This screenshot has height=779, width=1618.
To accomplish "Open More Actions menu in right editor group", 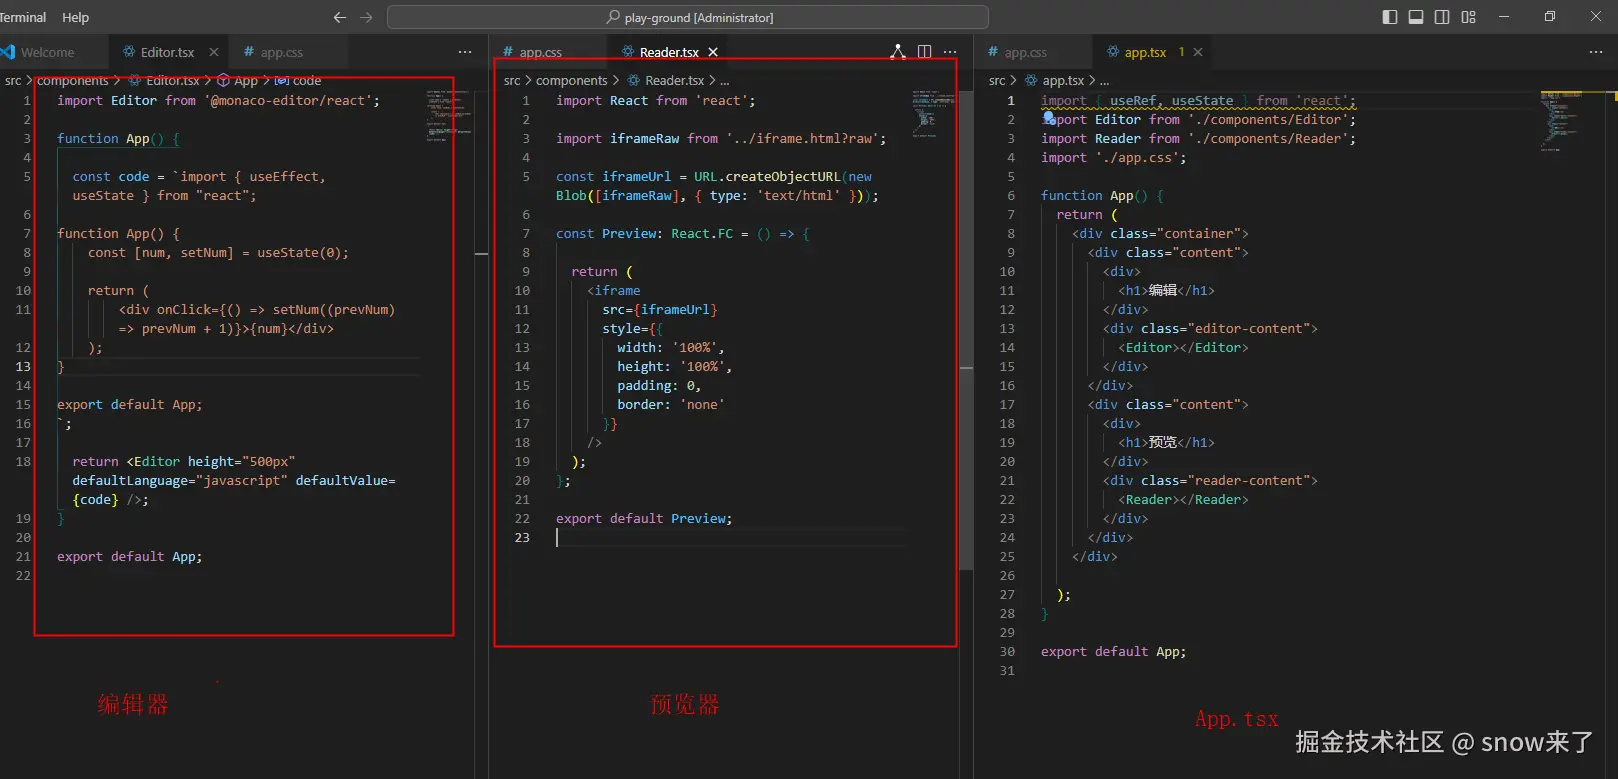I will (x=1596, y=52).
